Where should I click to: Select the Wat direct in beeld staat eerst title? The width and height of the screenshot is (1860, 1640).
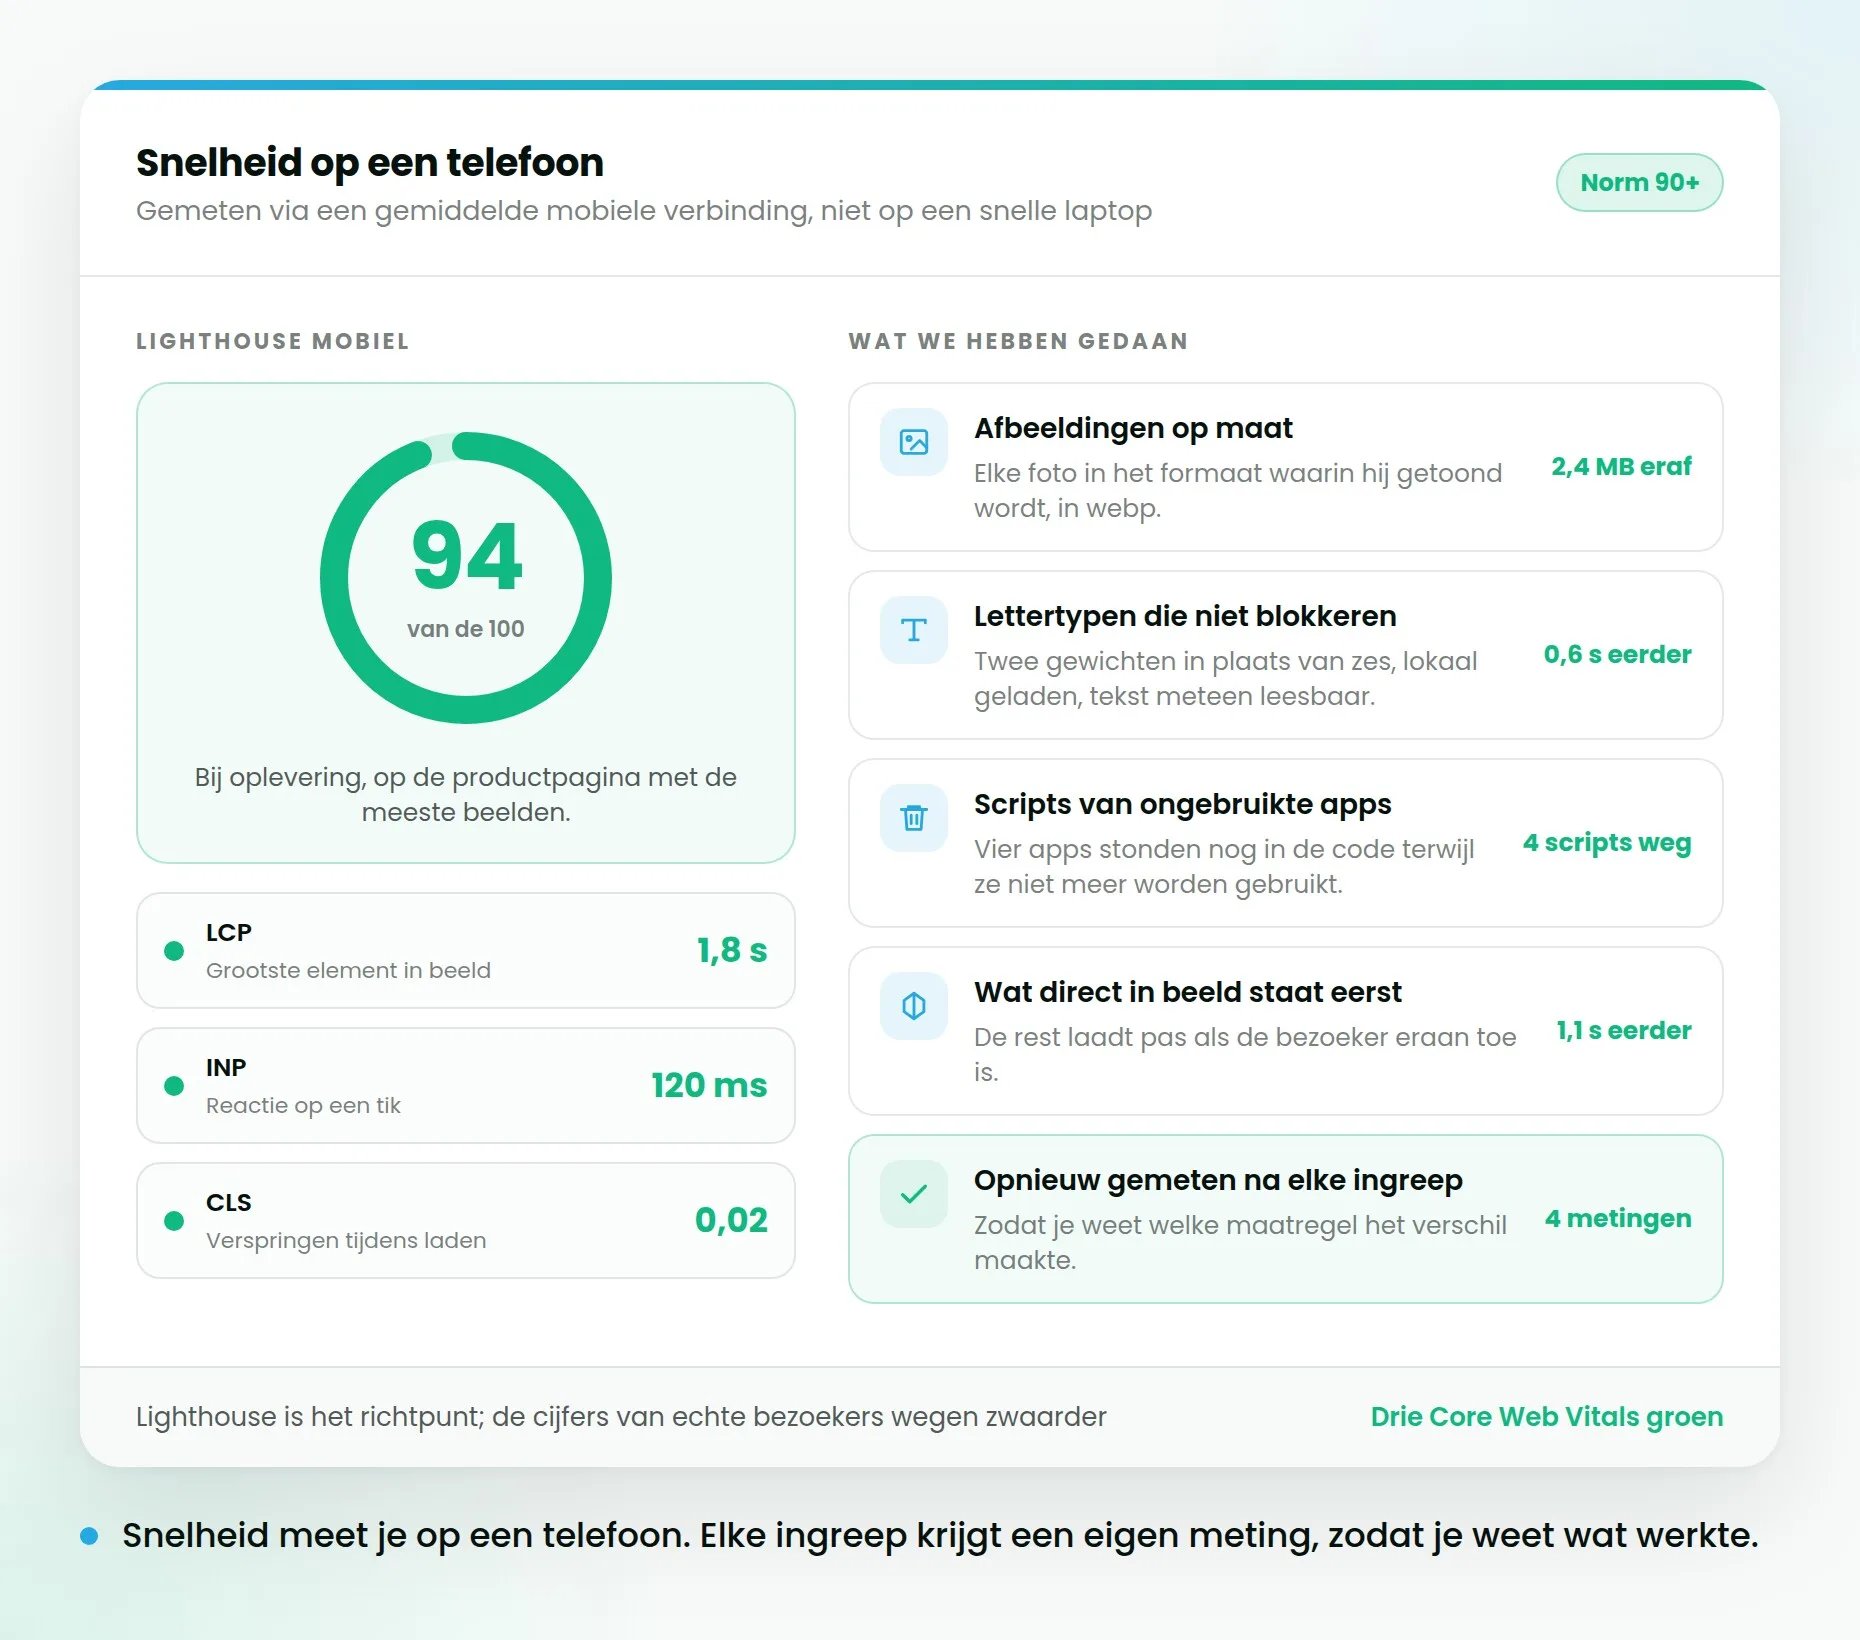(x=1188, y=992)
